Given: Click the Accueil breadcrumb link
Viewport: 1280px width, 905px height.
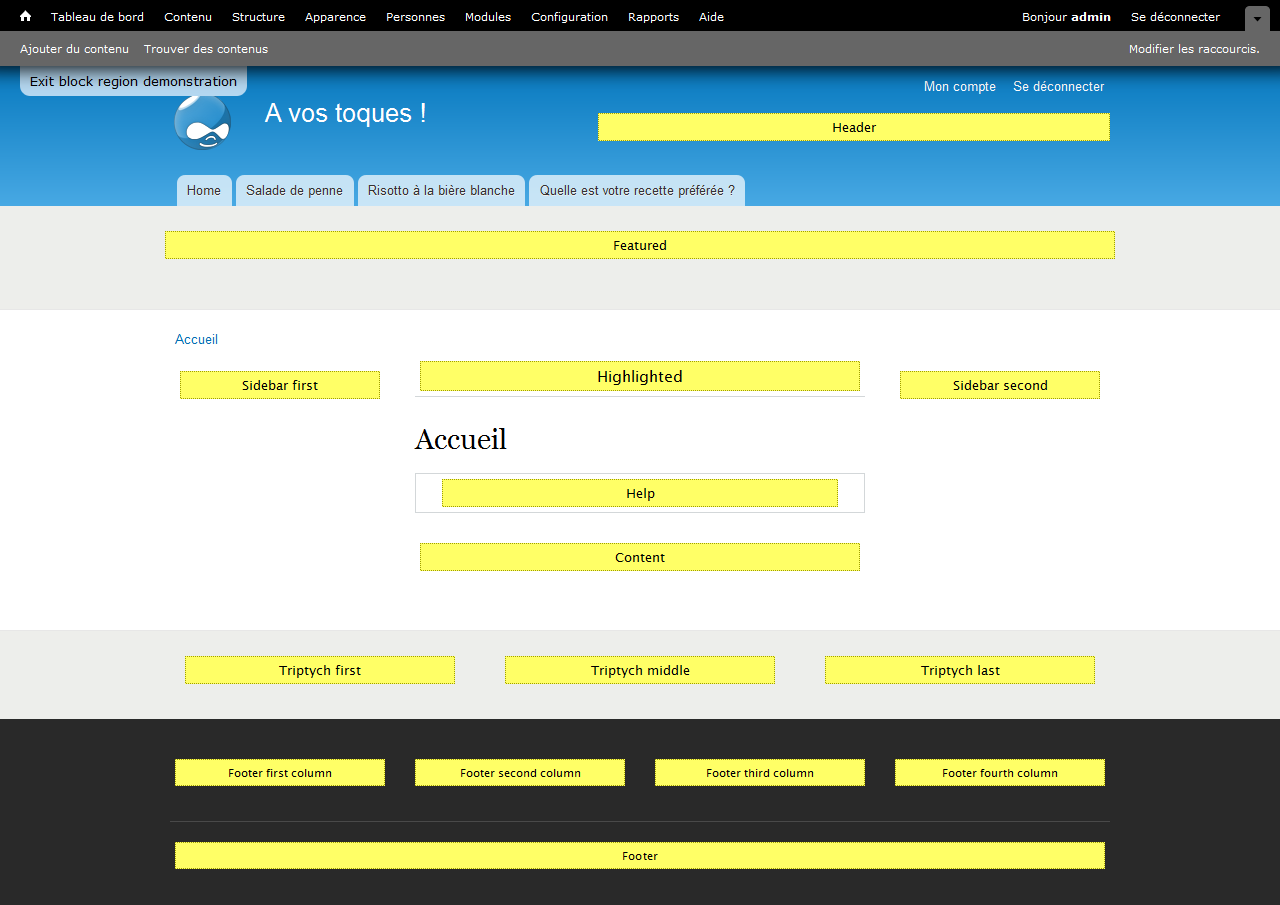Looking at the screenshot, I should (x=196, y=339).
